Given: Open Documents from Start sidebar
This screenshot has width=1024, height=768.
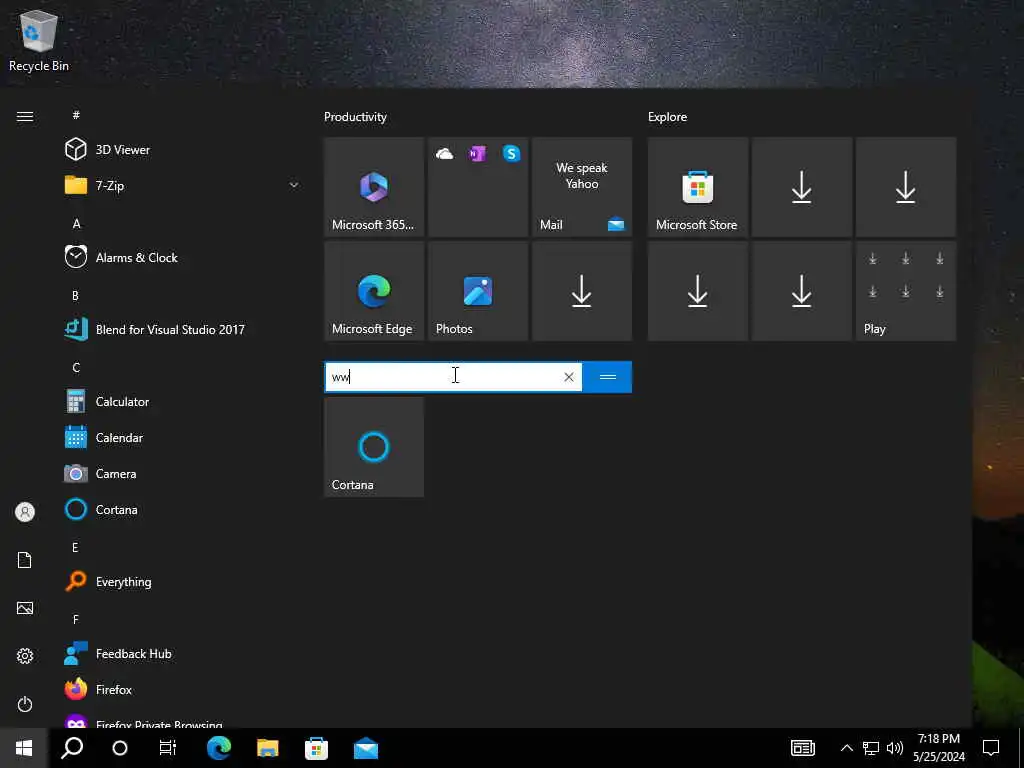Looking at the screenshot, I should (25, 560).
